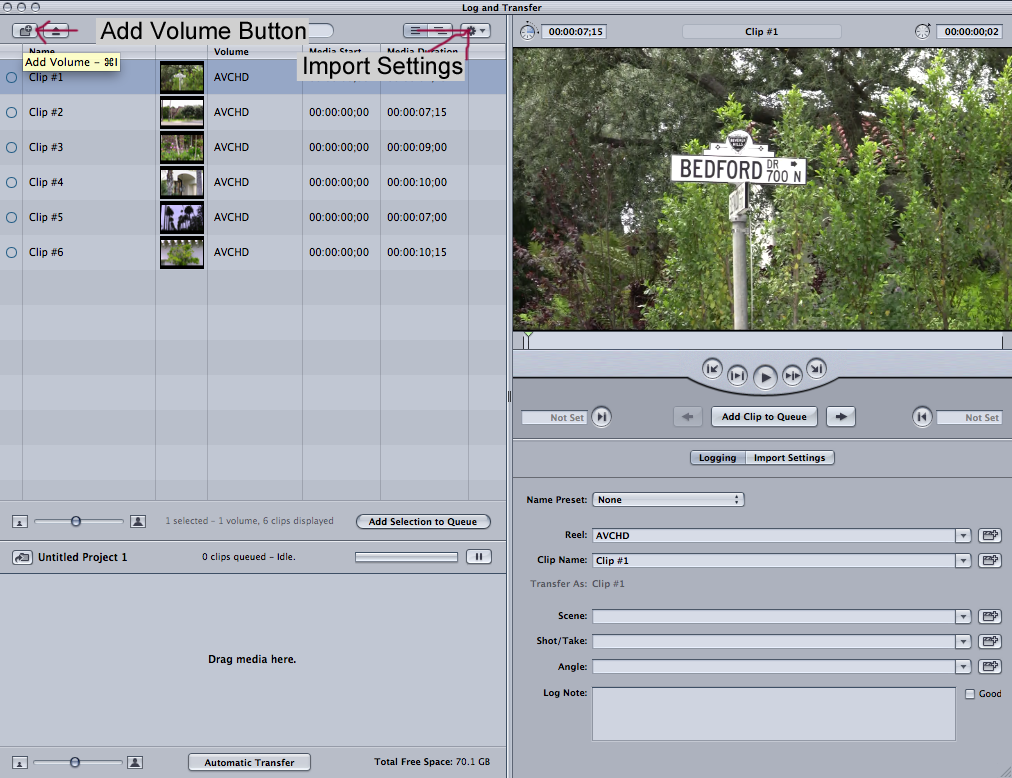Click status circle for Clip #2
1012x778 pixels.
pyautogui.click(x=12, y=112)
